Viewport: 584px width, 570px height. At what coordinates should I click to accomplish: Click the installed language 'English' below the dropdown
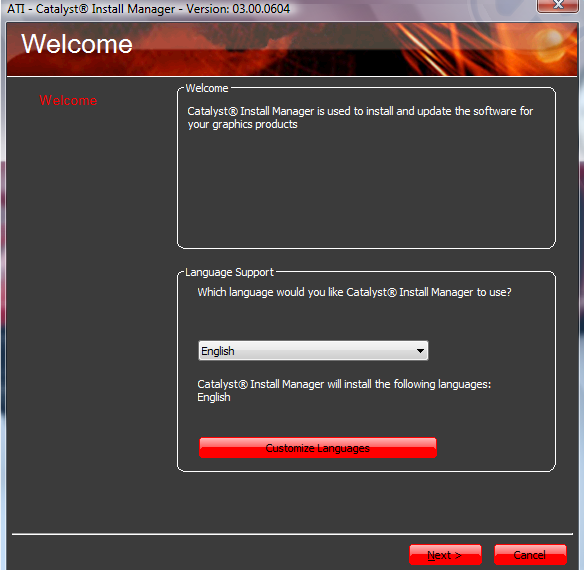point(214,397)
